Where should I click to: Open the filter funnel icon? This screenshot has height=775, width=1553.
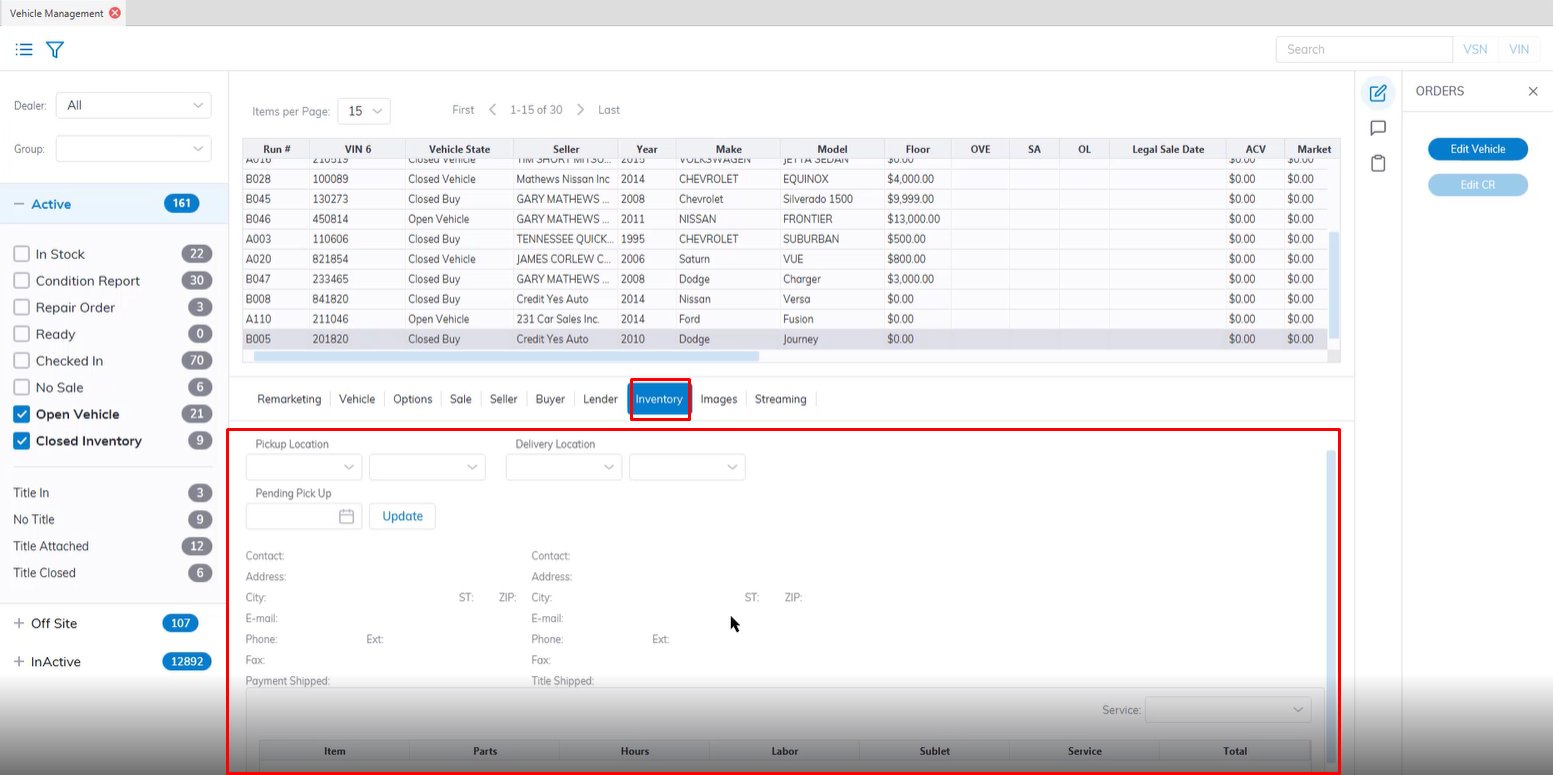[x=55, y=49]
